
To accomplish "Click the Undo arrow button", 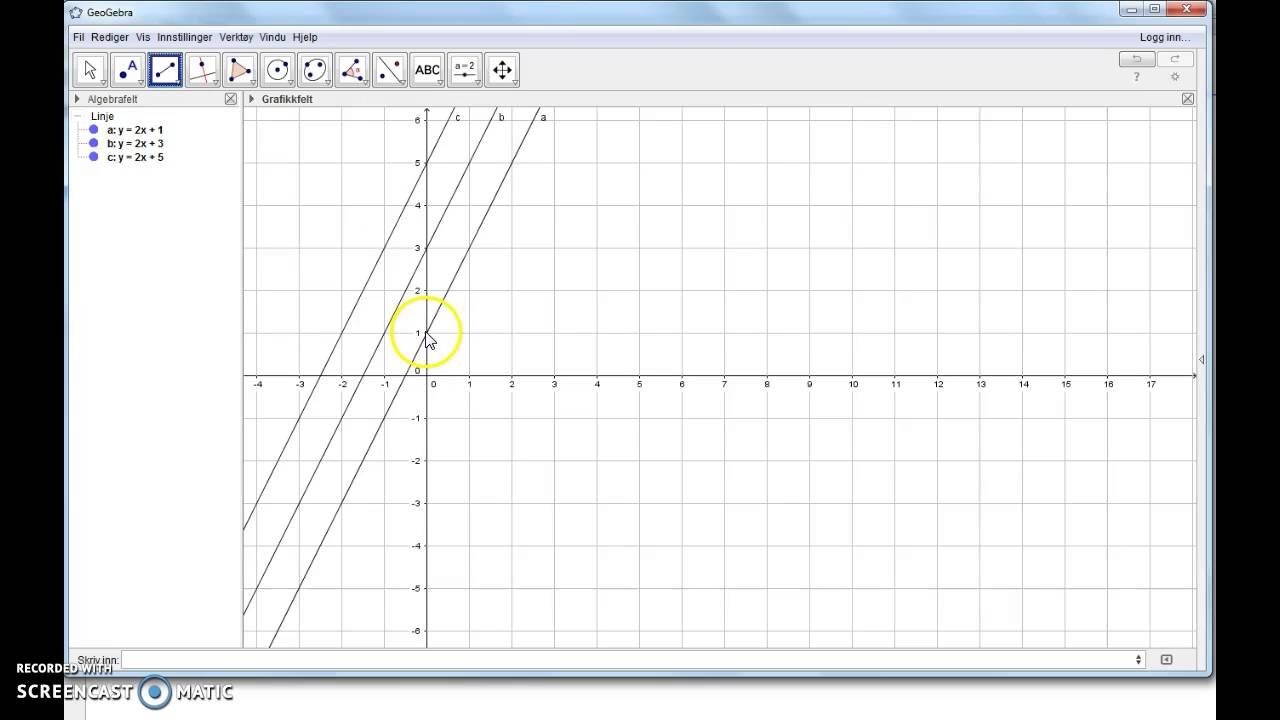I will click(x=1137, y=59).
